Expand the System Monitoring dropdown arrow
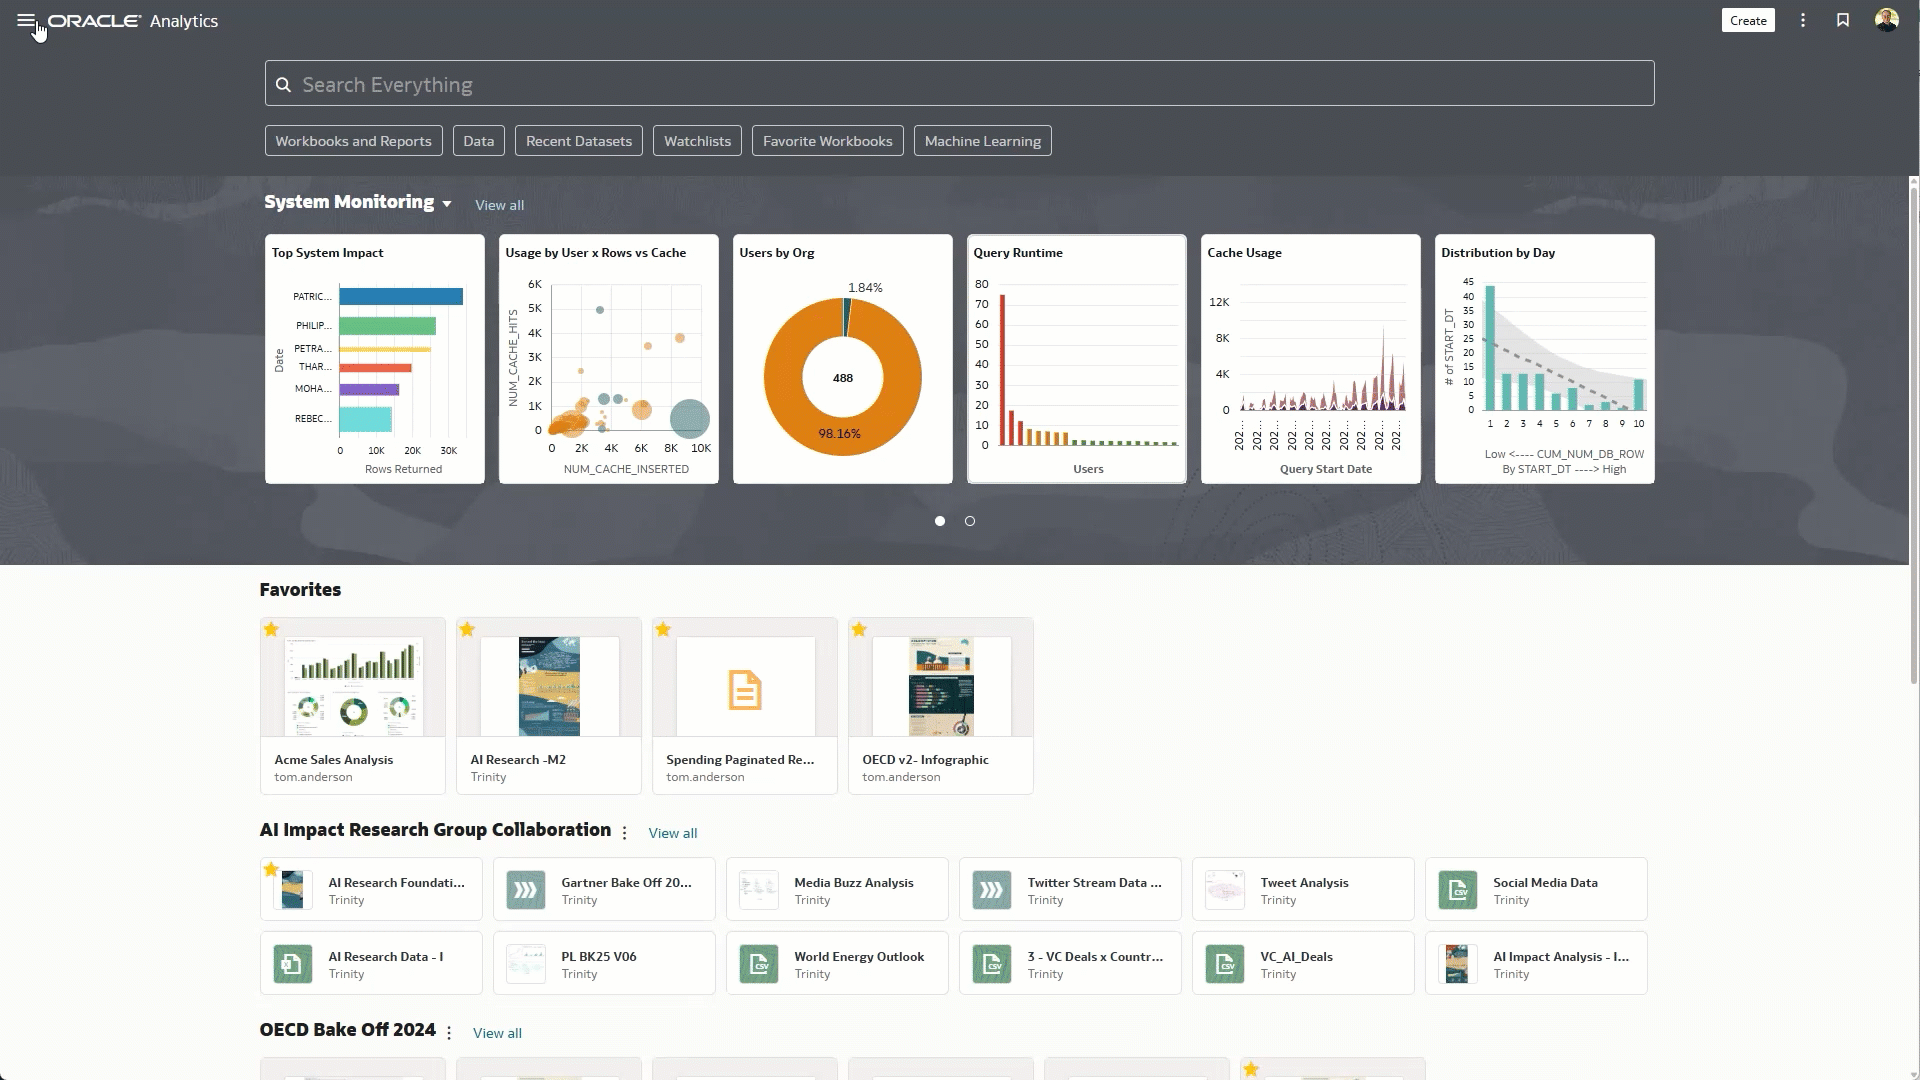Image resolution: width=1920 pixels, height=1080 pixels. point(447,204)
